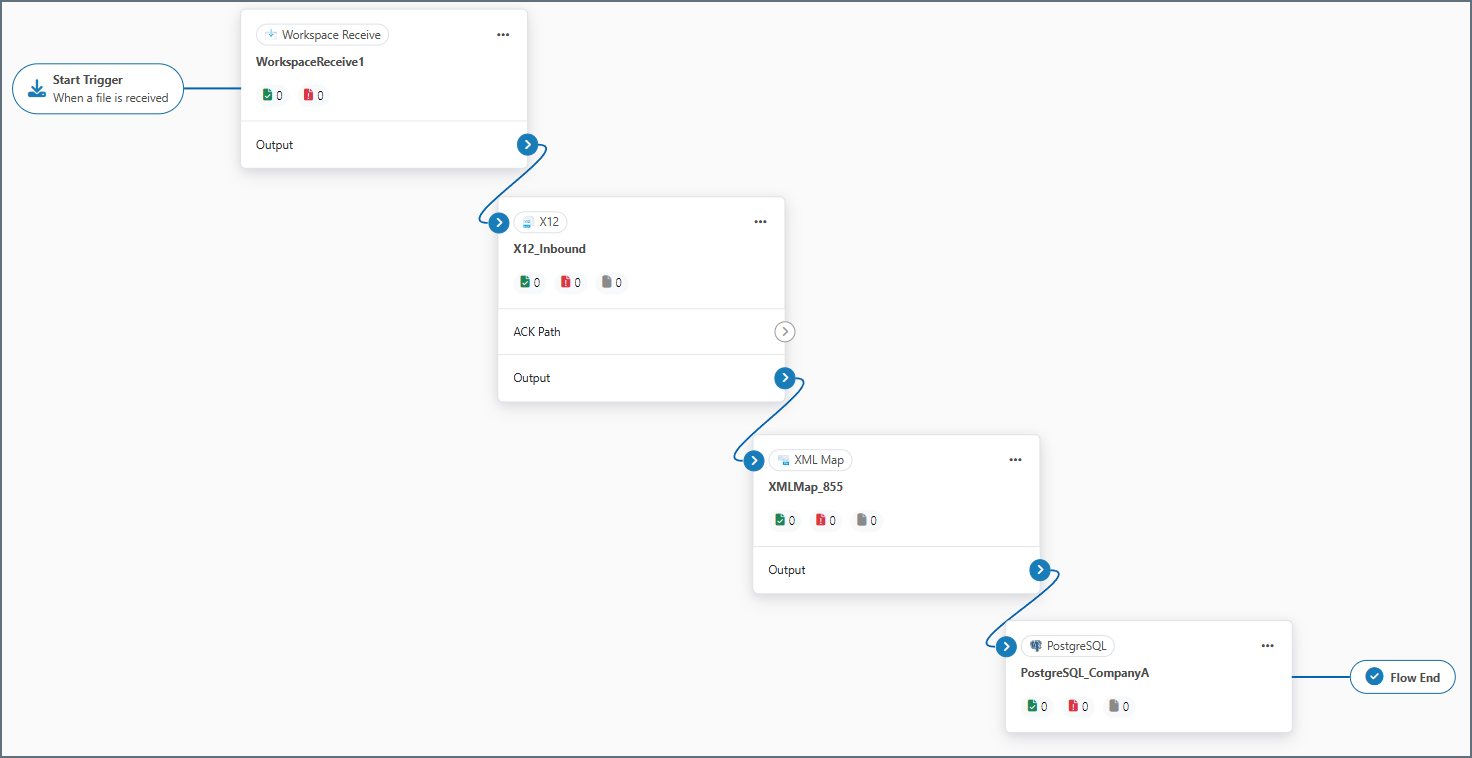This screenshot has height=758, width=1472.
Task: Click the Flow End node
Action: (1402, 677)
